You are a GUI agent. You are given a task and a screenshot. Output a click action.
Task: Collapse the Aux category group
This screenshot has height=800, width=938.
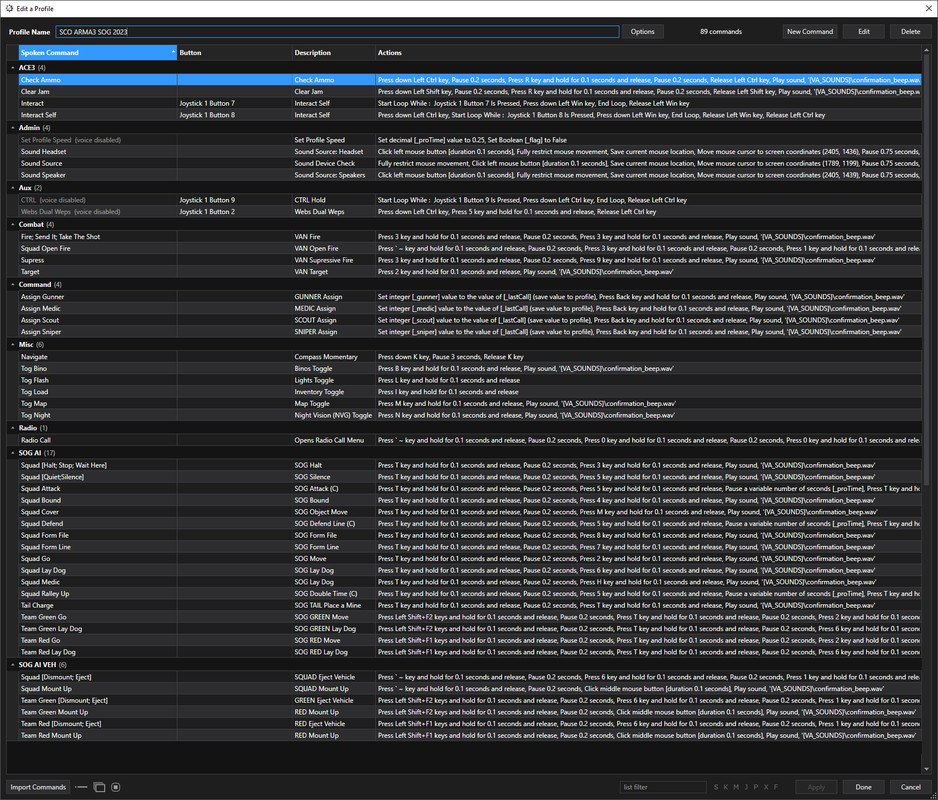[13, 188]
